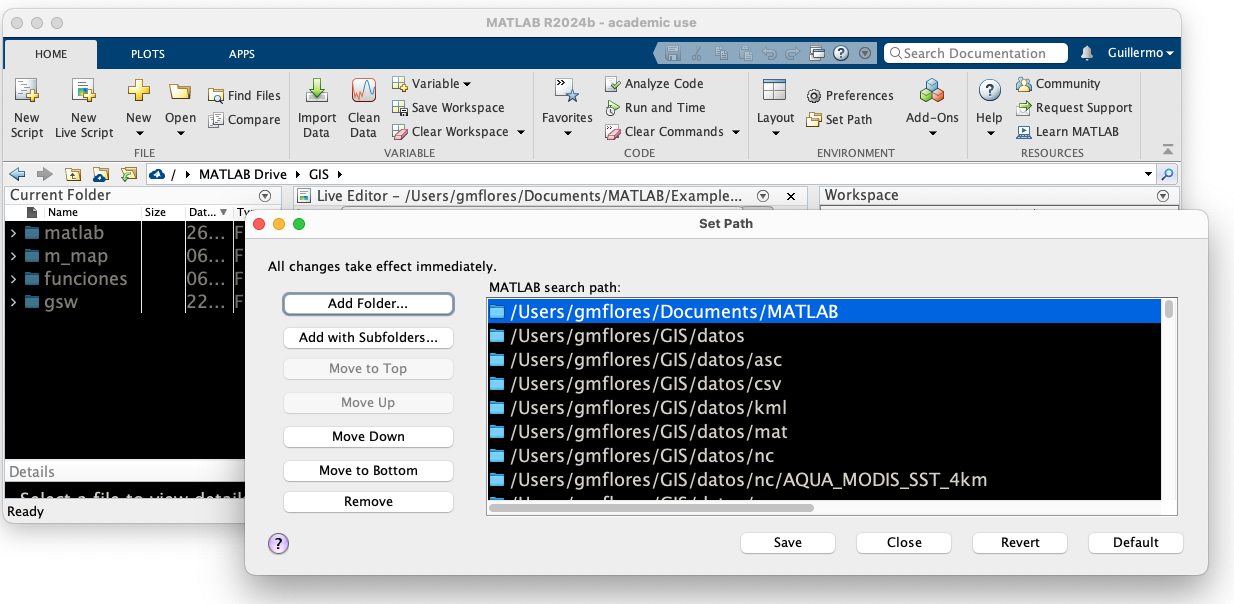
Task: Open the Guillermo account dropdown
Action: click(x=1141, y=53)
